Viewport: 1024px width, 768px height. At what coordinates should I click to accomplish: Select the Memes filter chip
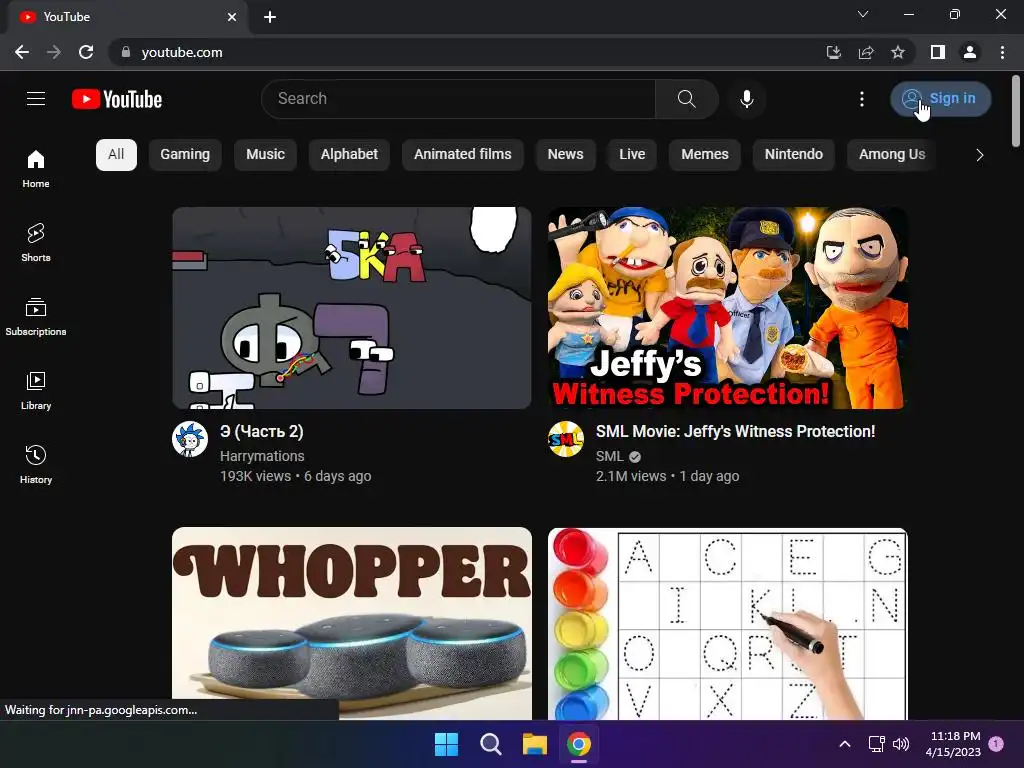[705, 155]
